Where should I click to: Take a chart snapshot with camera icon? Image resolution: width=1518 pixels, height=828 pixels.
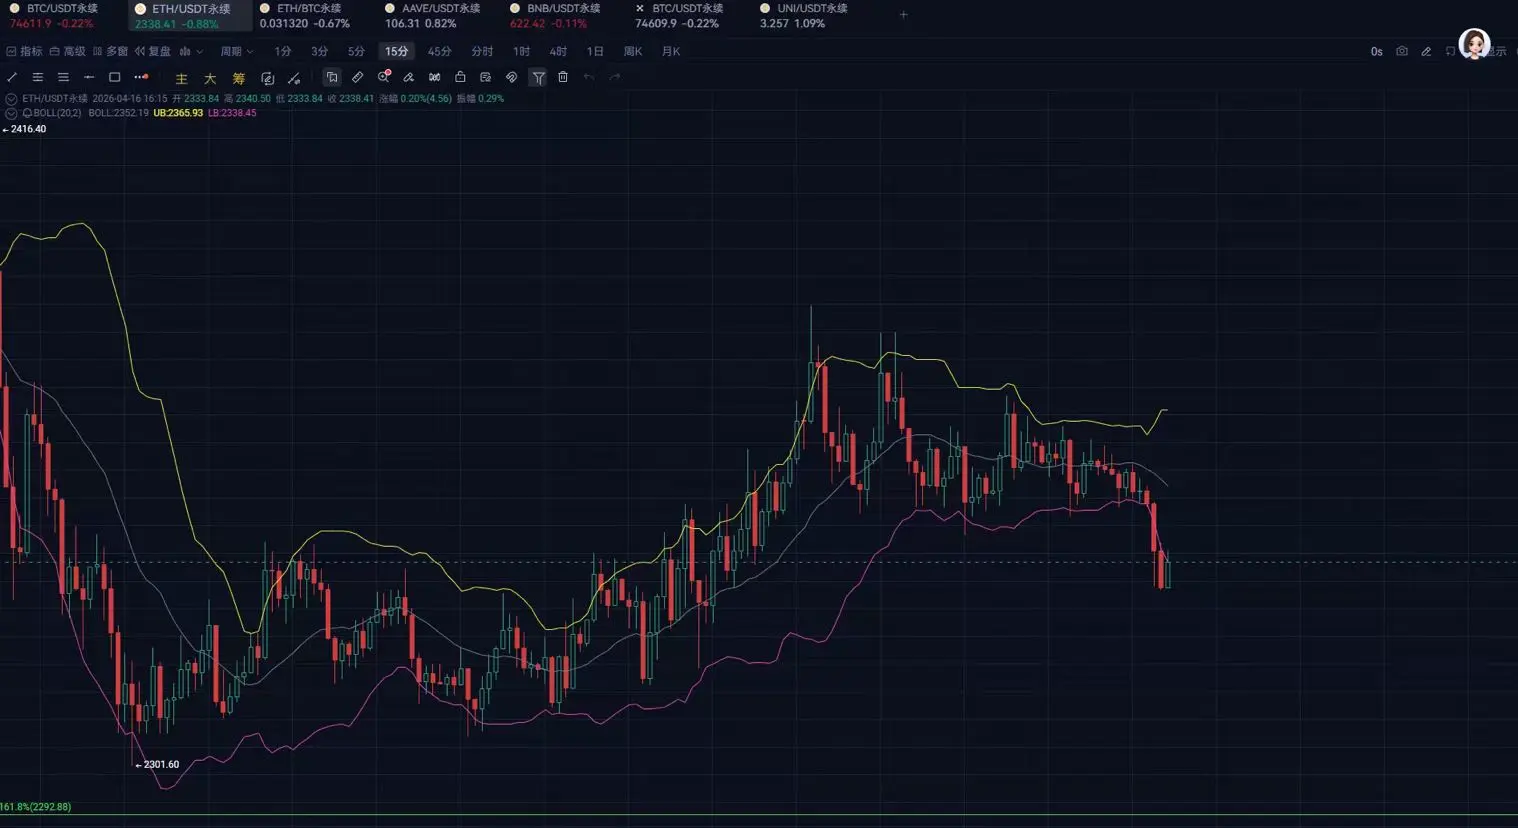(x=1402, y=51)
